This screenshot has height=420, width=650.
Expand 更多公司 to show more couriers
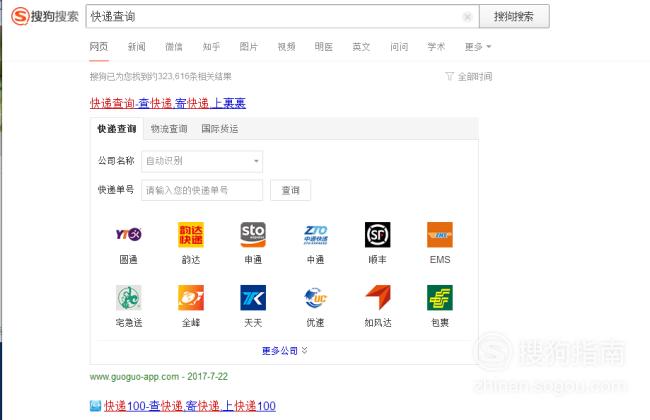pyautogui.click(x=284, y=351)
